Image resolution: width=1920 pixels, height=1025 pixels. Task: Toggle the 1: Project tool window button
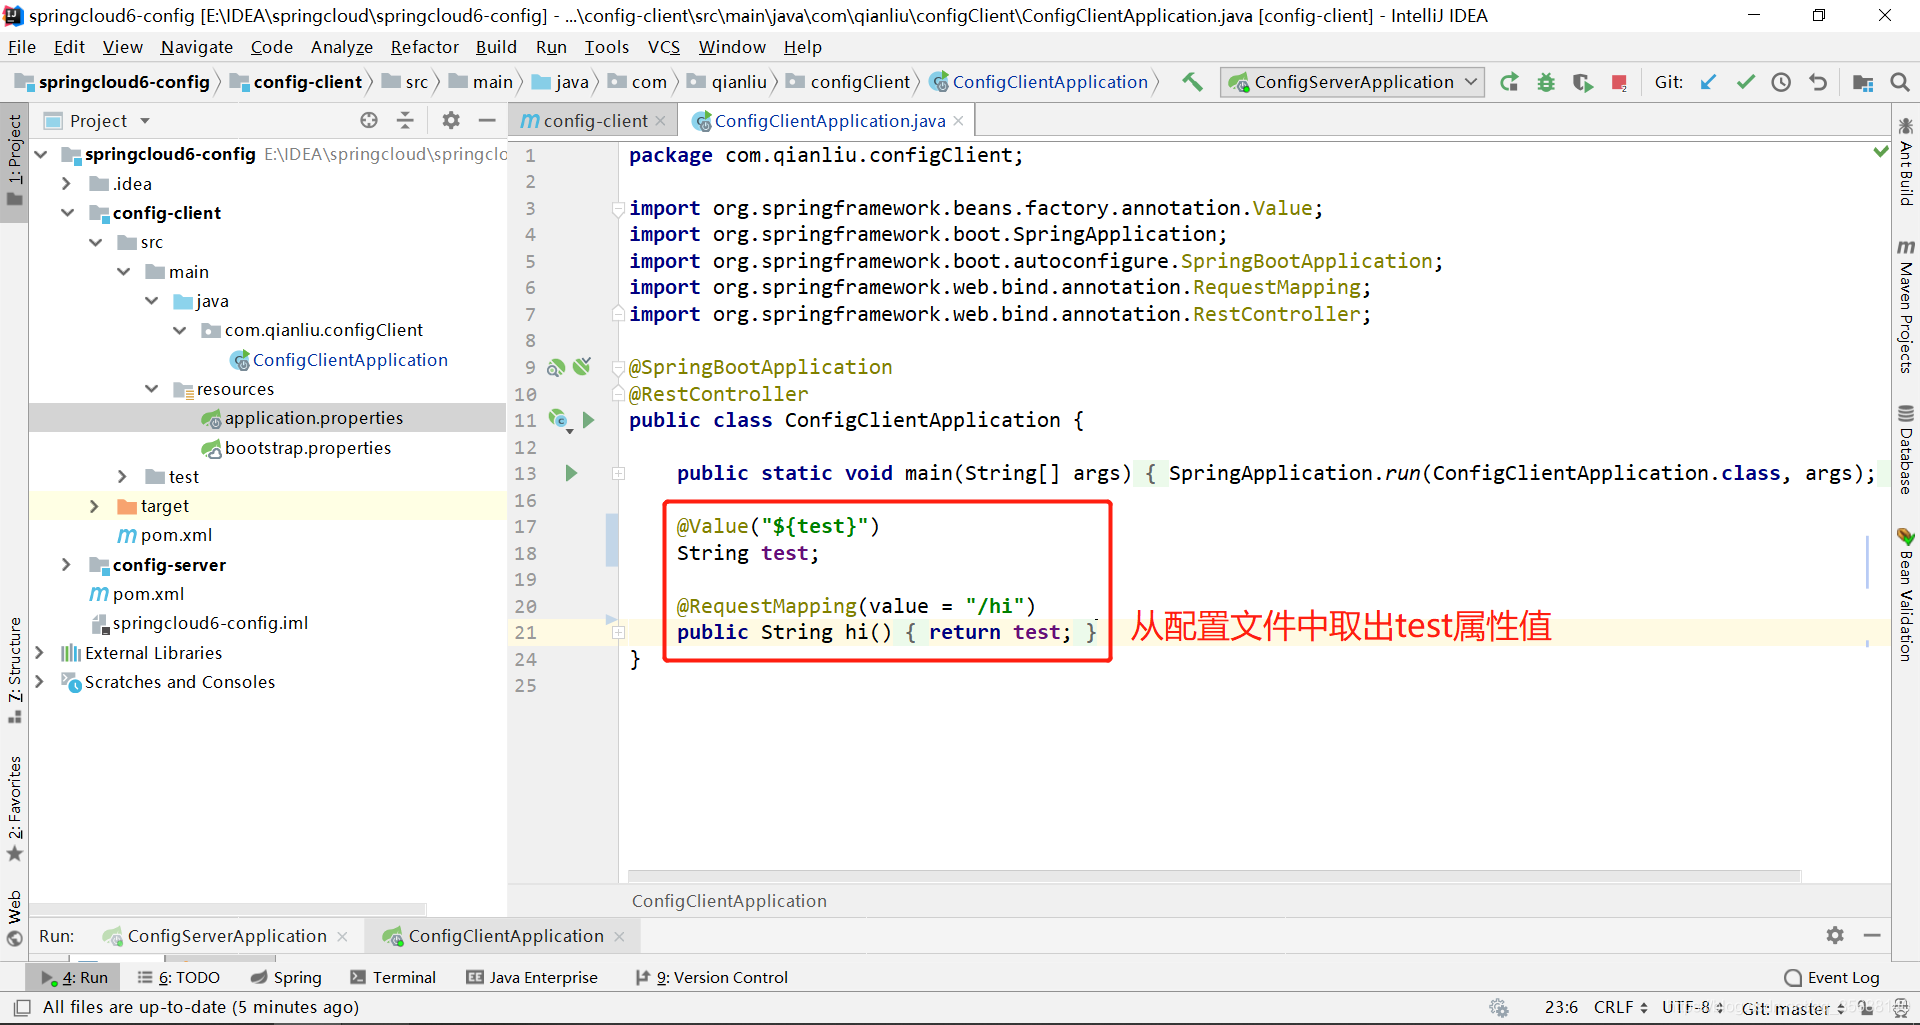click(x=14, y=160)
